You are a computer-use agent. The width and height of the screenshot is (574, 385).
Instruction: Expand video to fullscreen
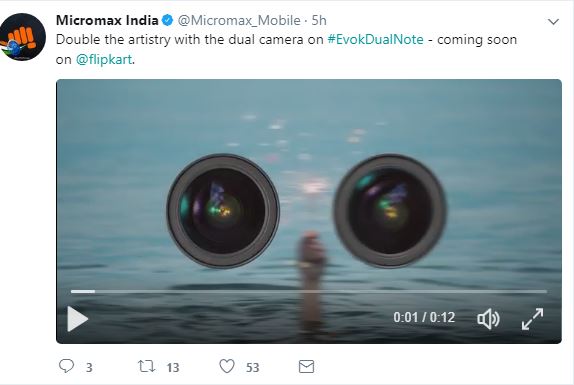tap(532, 319)
